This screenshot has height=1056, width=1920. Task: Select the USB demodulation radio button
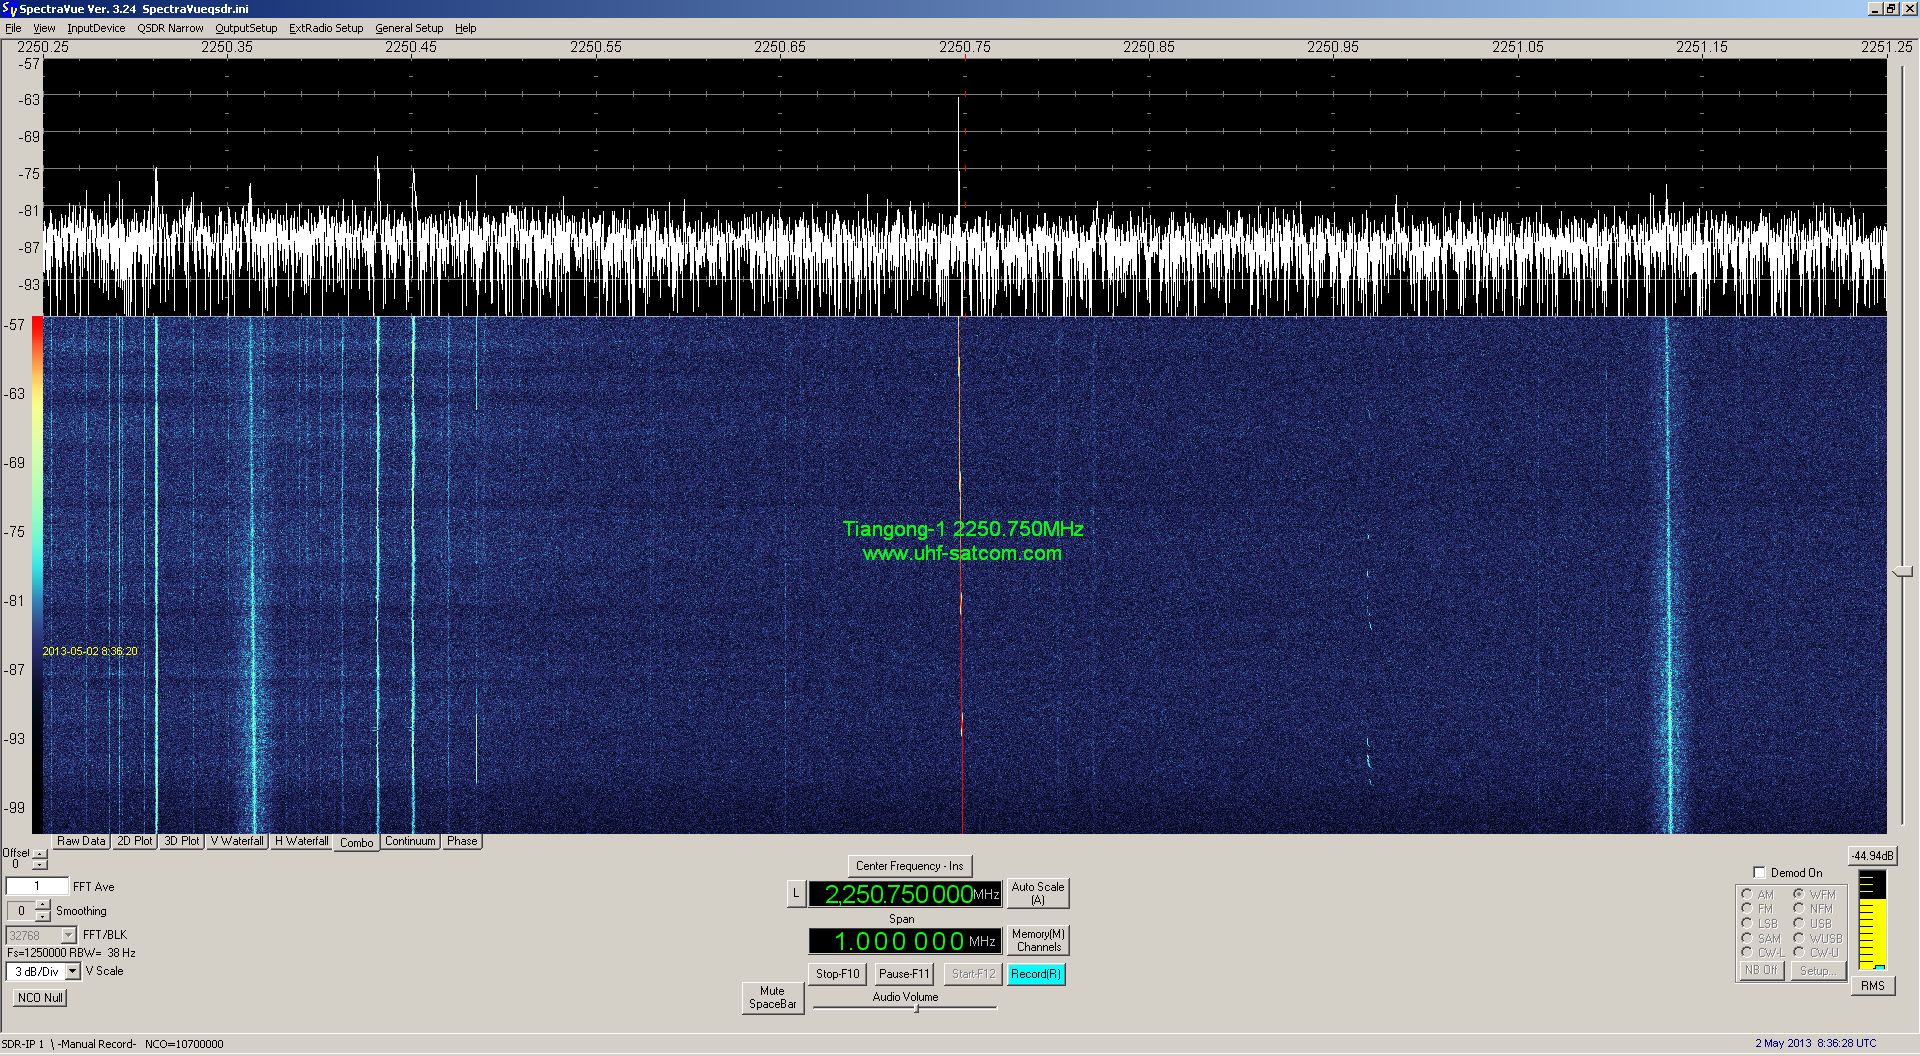pyautogui.click(x=1798, y=924)
